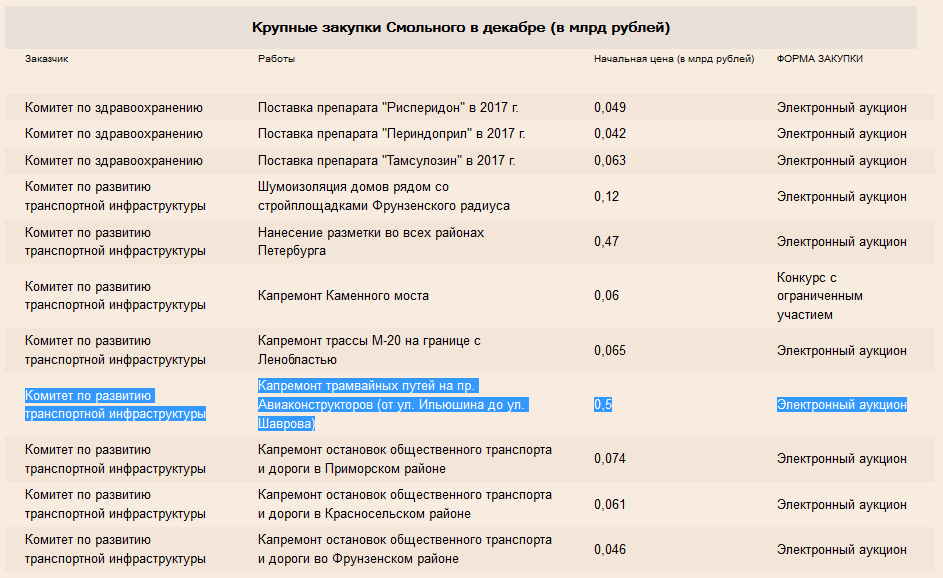Click the highlighted price value 0,5
Image resolution: width=943 pixels, height=578 pixels.
coord(603,405)
